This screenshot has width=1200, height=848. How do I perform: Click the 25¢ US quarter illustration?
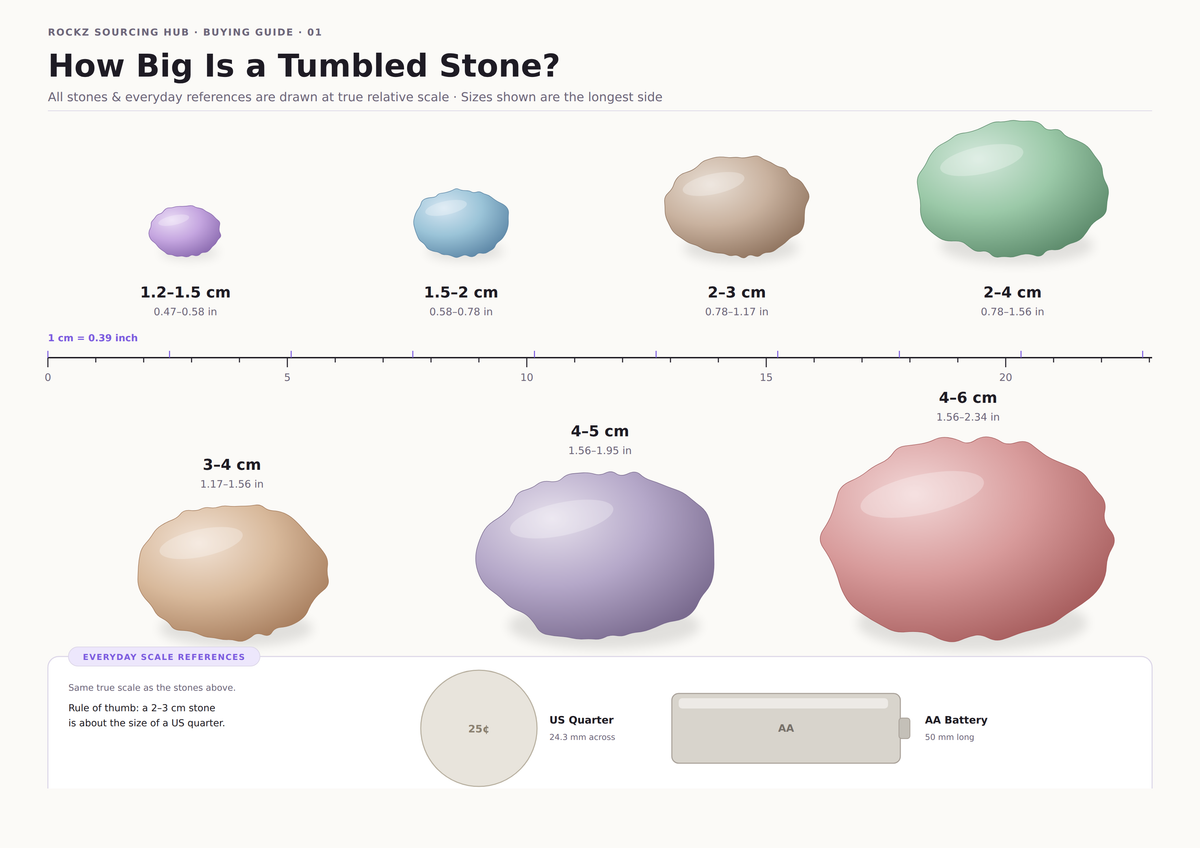(x=479, y=729)
